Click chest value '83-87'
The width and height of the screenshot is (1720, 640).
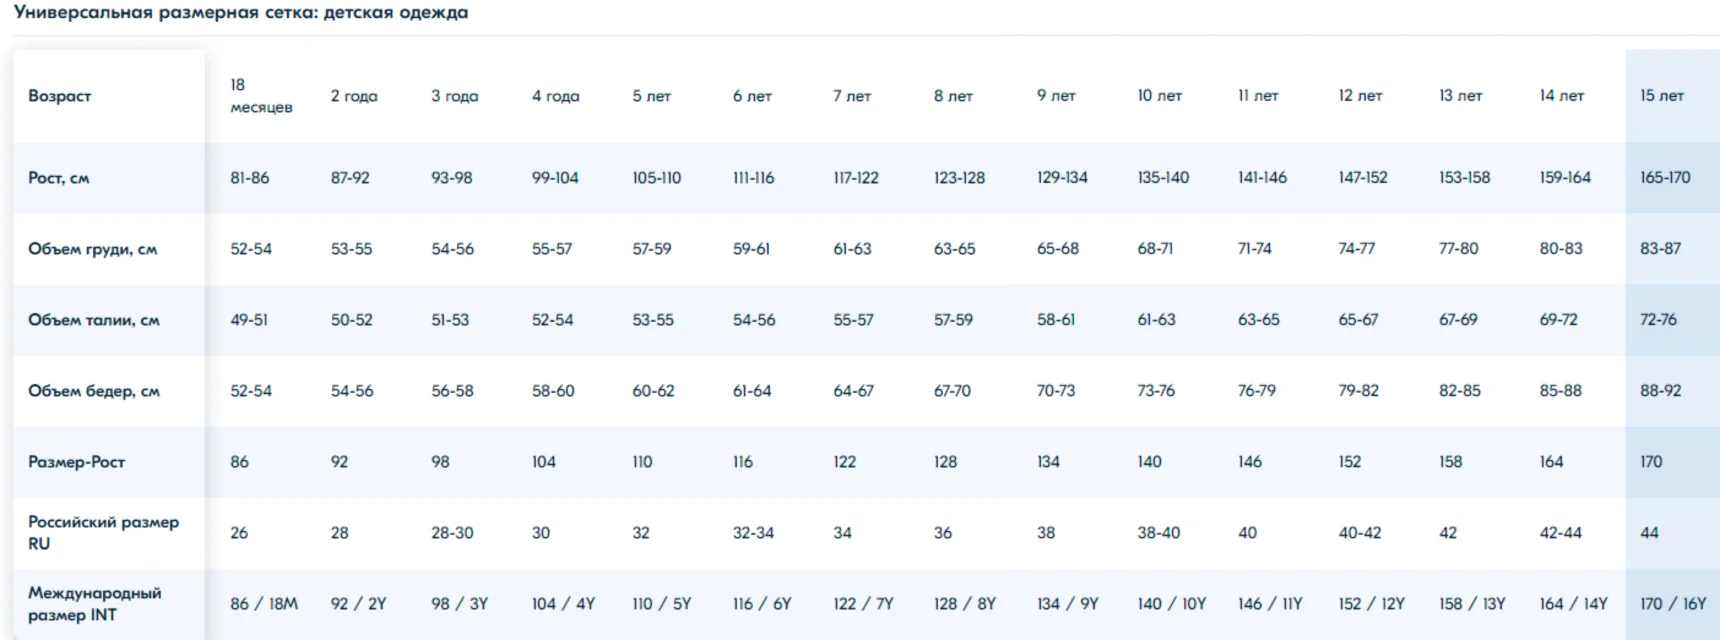tap(1661, 249)
